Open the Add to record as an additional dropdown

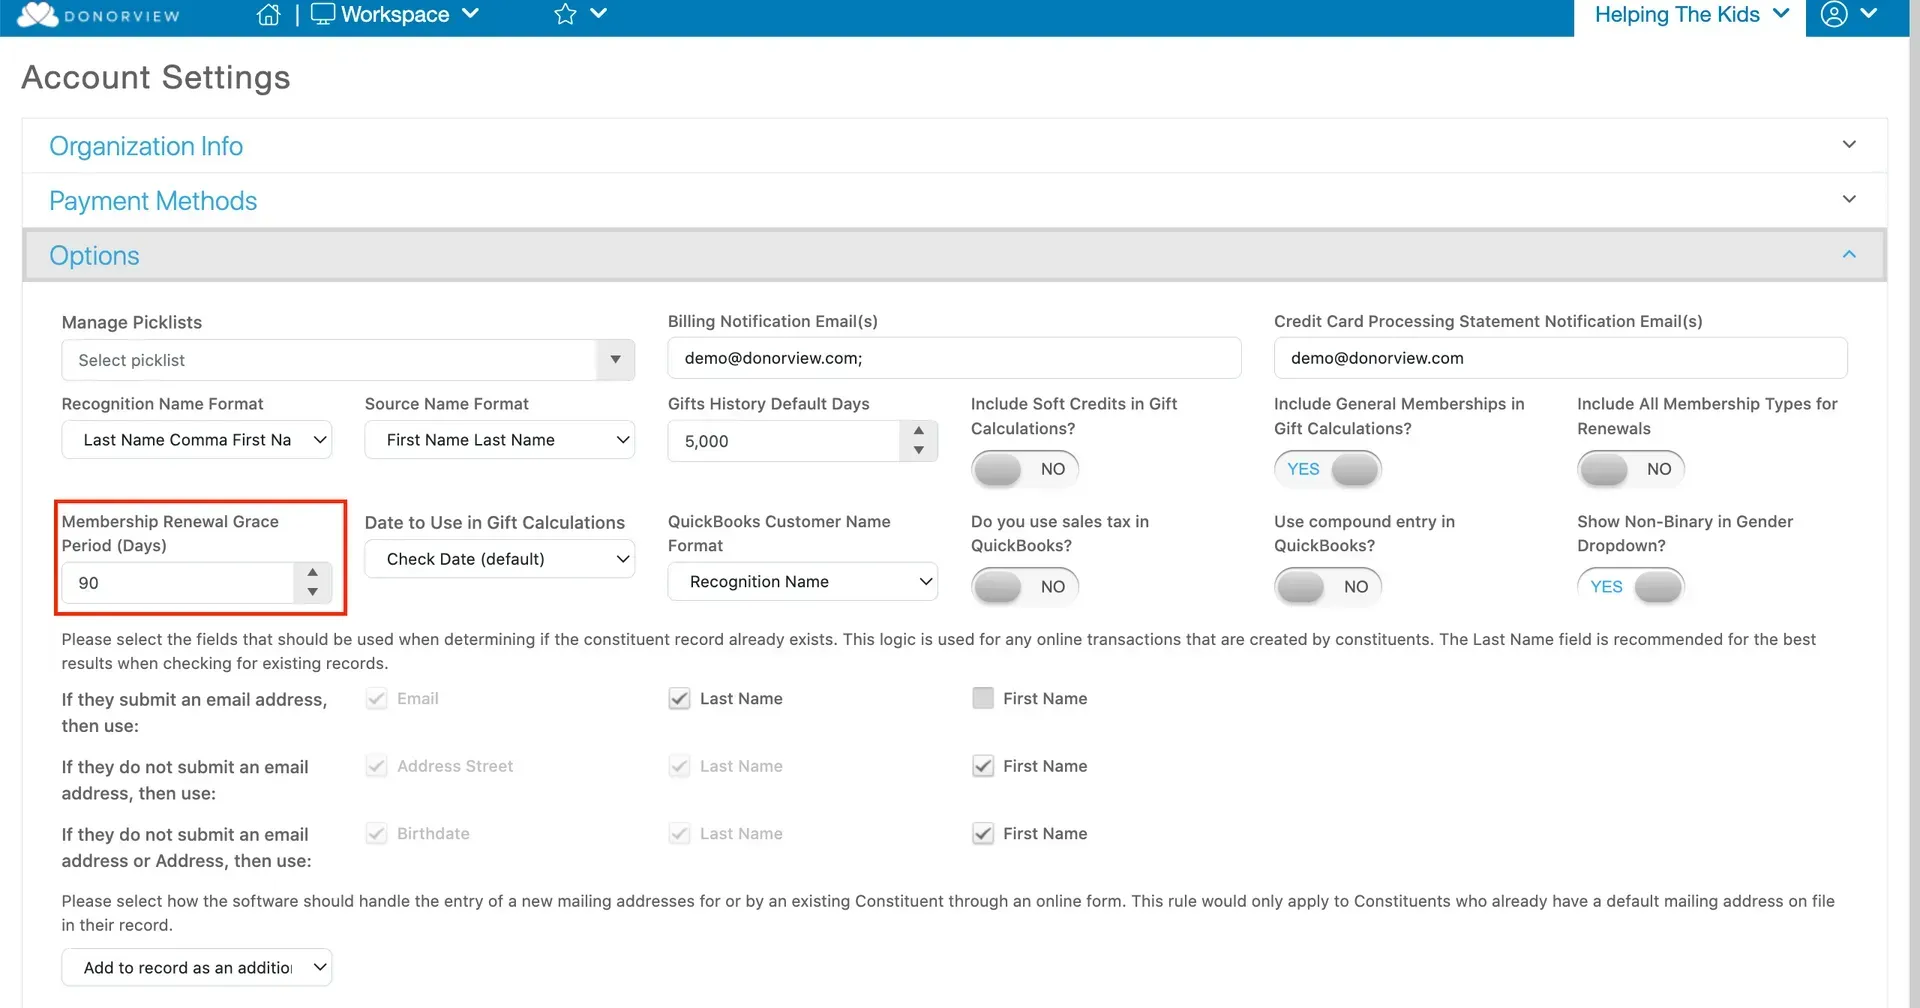197,968
